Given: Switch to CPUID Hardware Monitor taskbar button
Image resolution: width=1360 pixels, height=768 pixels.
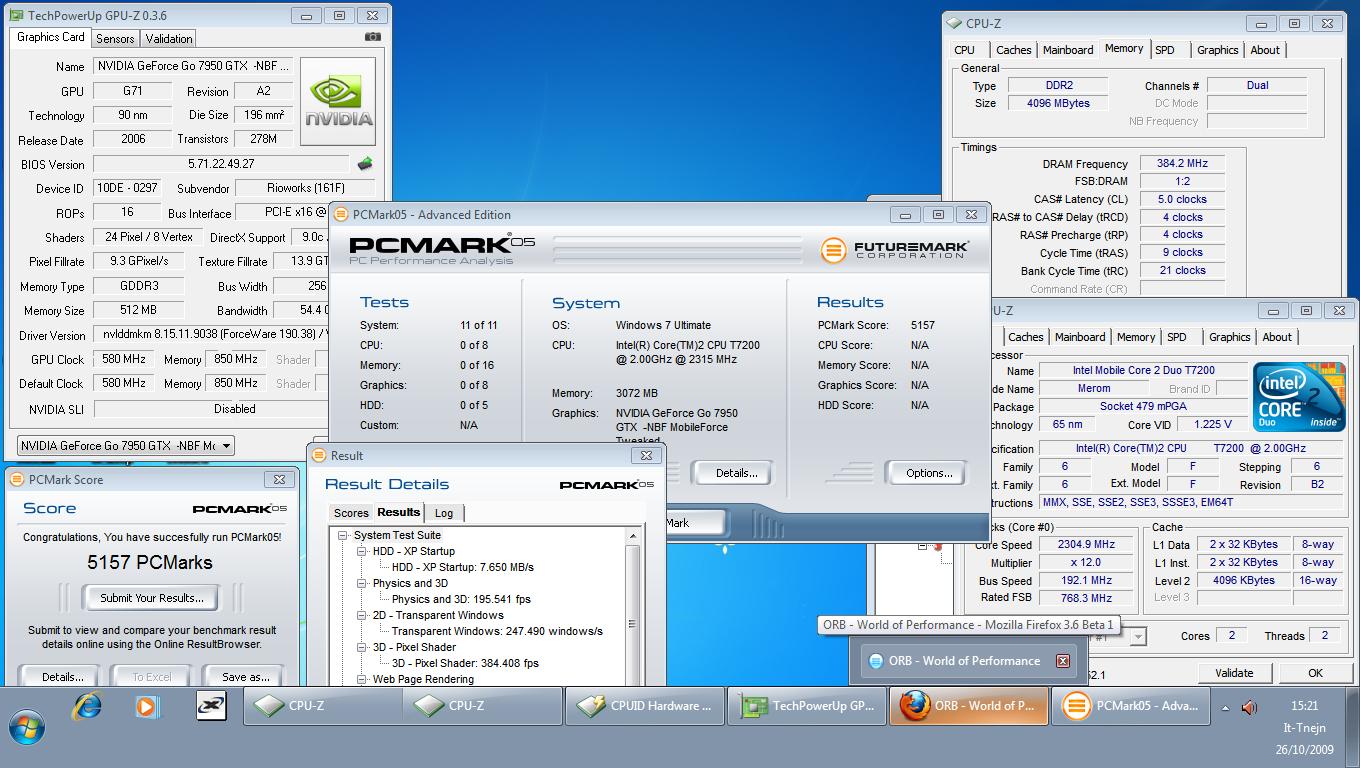Looking at the screenshot, I should tap(645, 706).
